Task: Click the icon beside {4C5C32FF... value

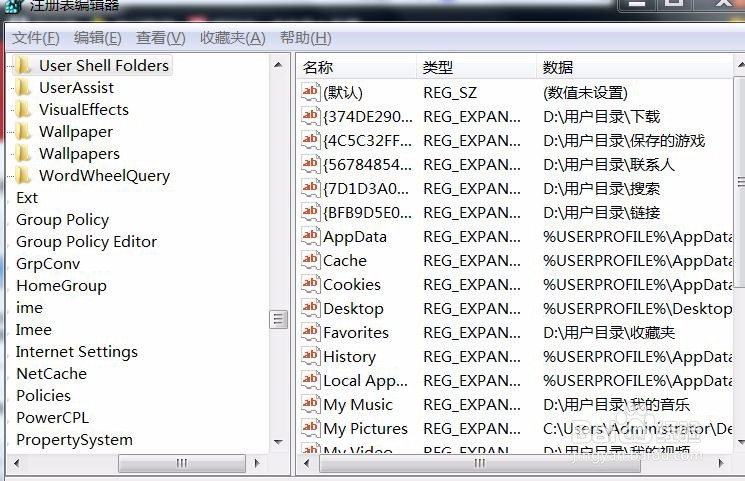Action: 311,140
